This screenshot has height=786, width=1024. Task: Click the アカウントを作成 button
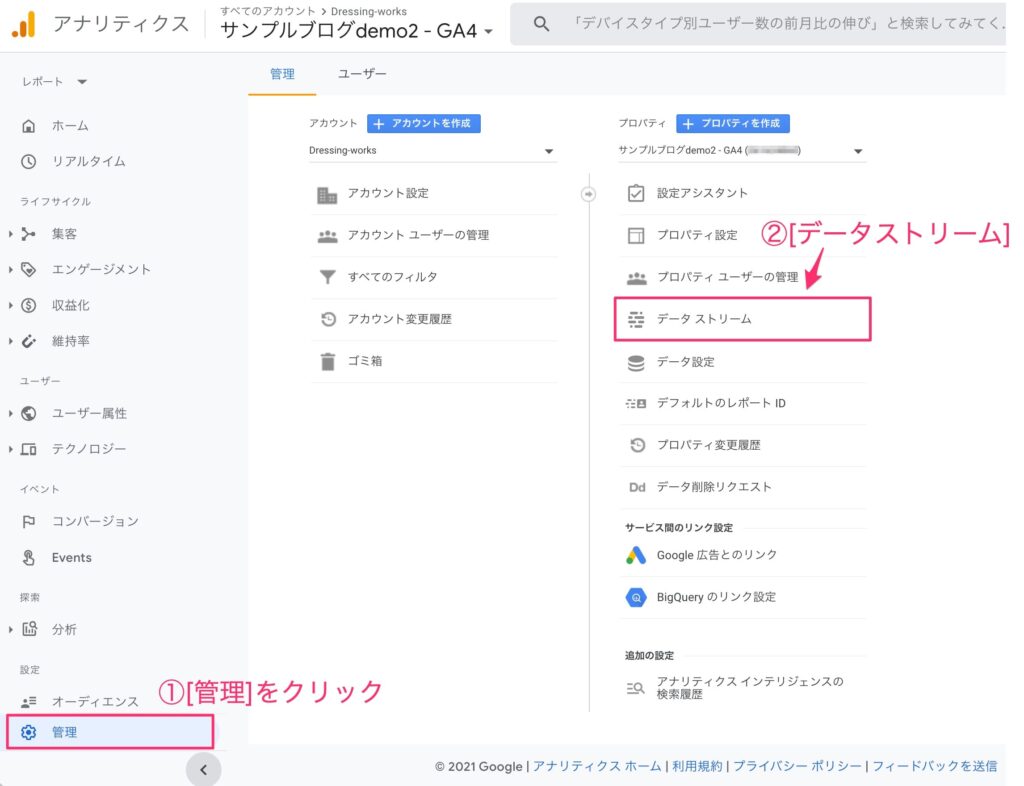pos(424,123)
